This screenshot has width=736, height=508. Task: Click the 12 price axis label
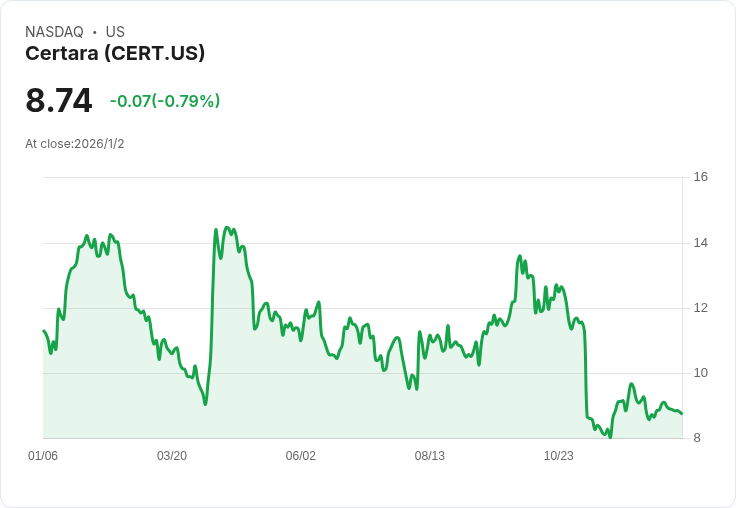(701, 308)
